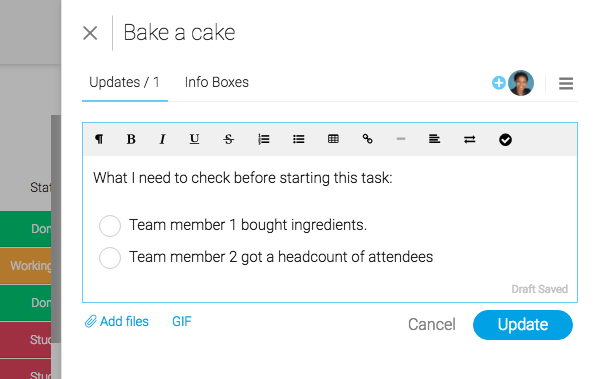The width and height of the screenshot is (598, 379).
Task: Apply strikethrough formatting
Action: [x=228, y=139]
